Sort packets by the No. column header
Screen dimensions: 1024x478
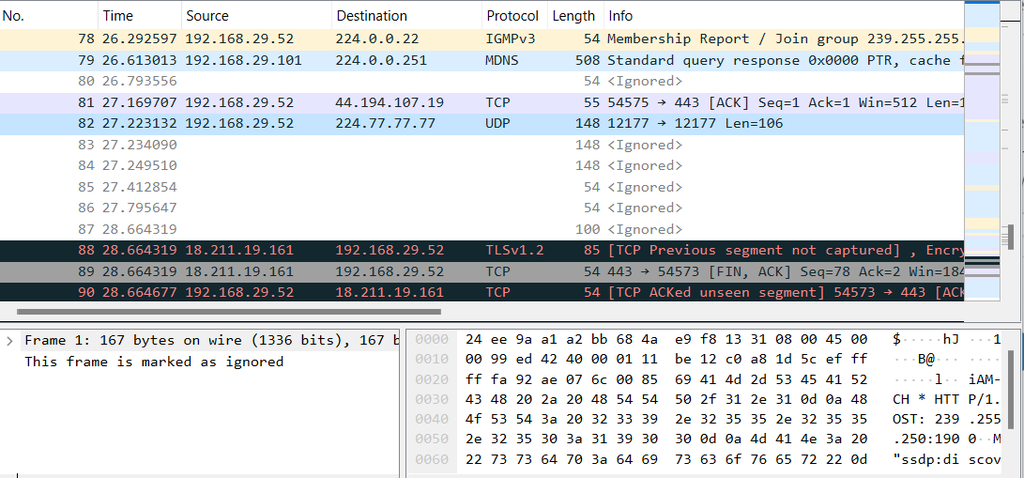(49, 16)
